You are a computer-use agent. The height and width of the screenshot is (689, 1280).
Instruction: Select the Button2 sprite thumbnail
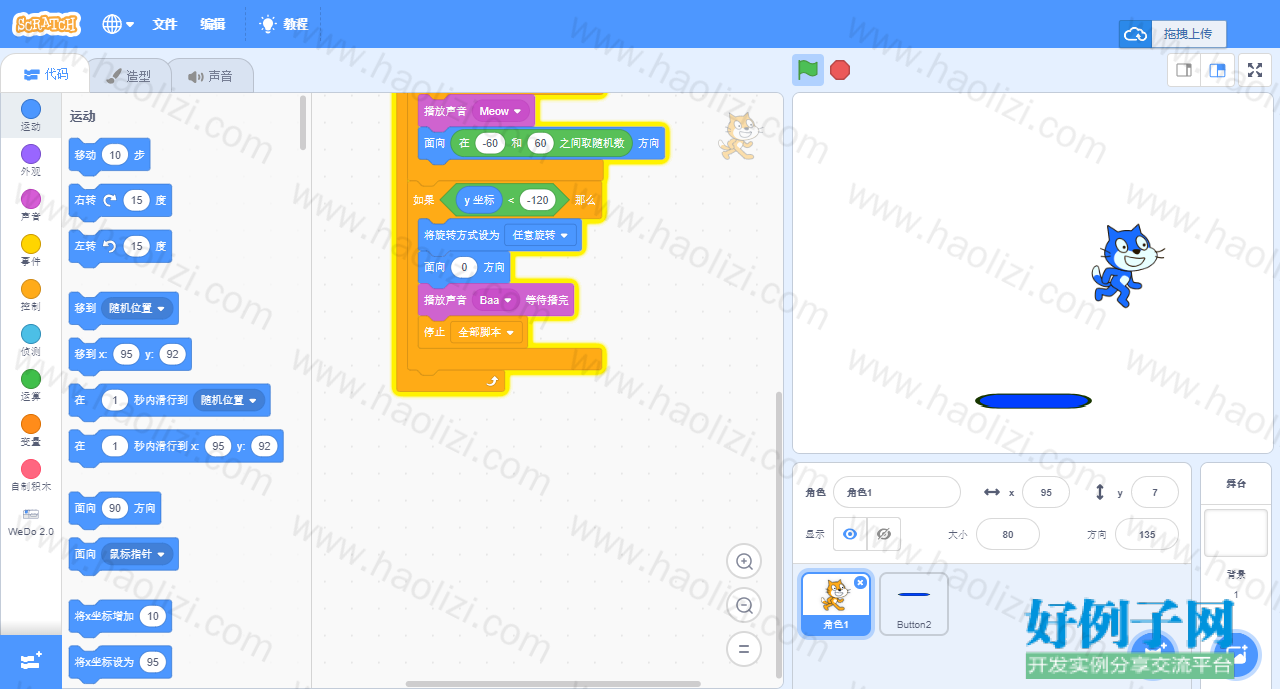[914, 603]
